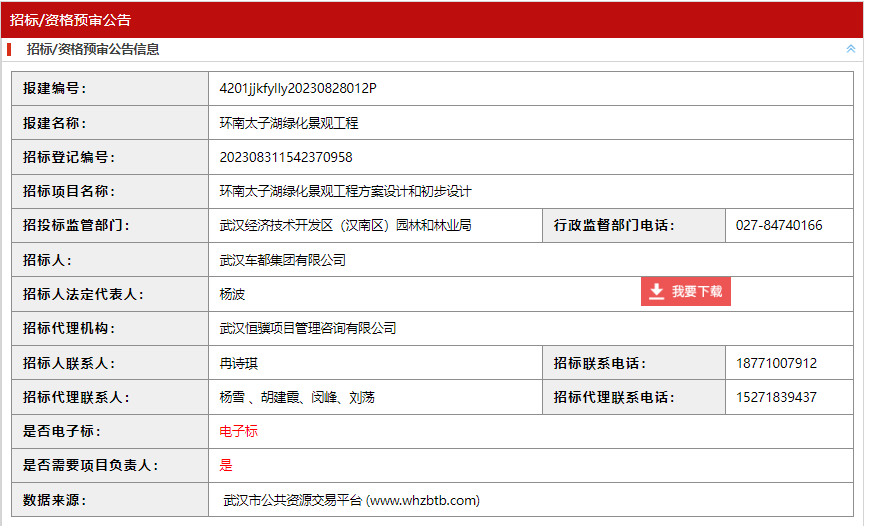Select 武汉市公共资源交易平台 (www.whzbtb.com) text
Image resolution: width=869 pixels, height=526 pixels.
[x=351, y=501]
